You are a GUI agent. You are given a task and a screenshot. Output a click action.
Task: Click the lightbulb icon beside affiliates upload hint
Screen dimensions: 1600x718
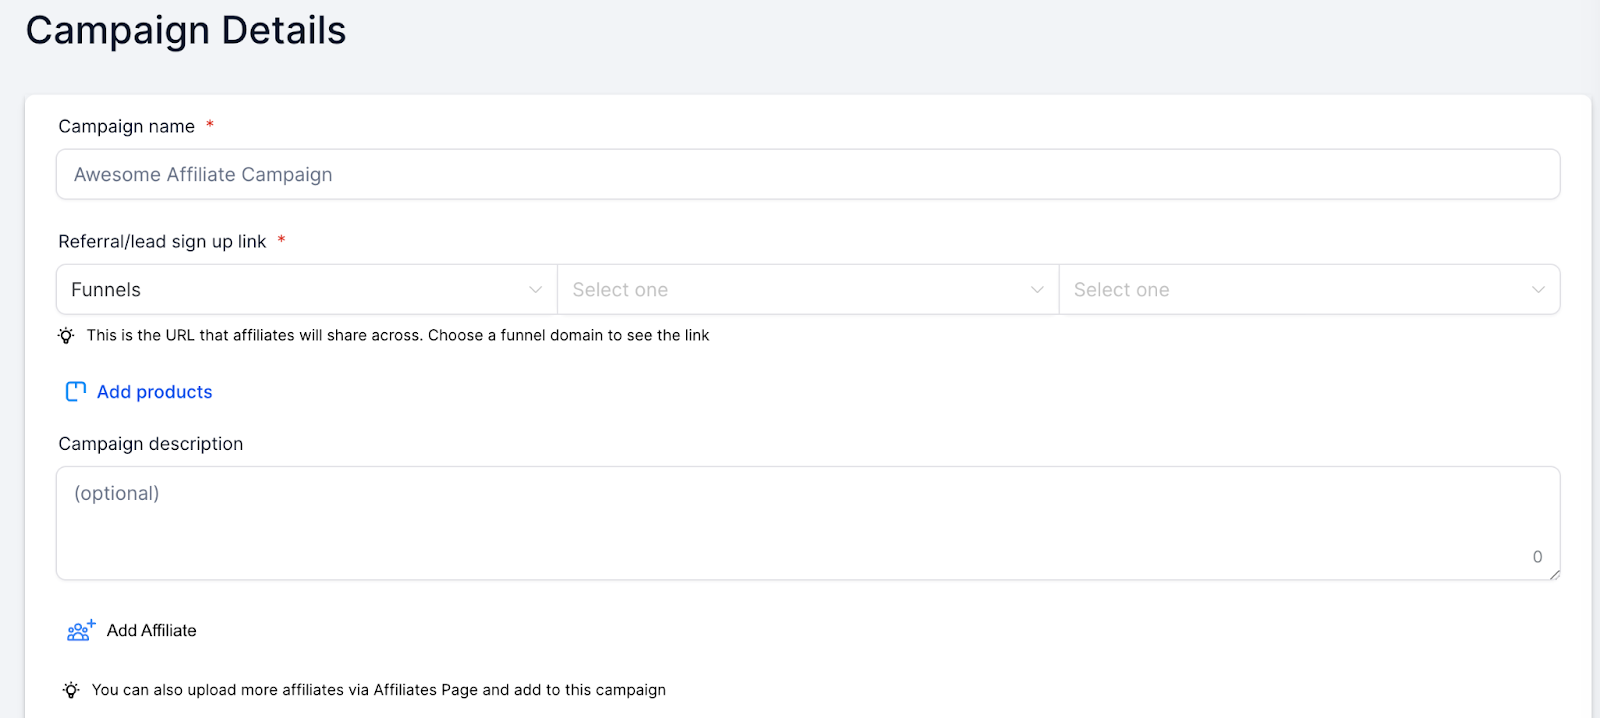(x=71, y=690)
